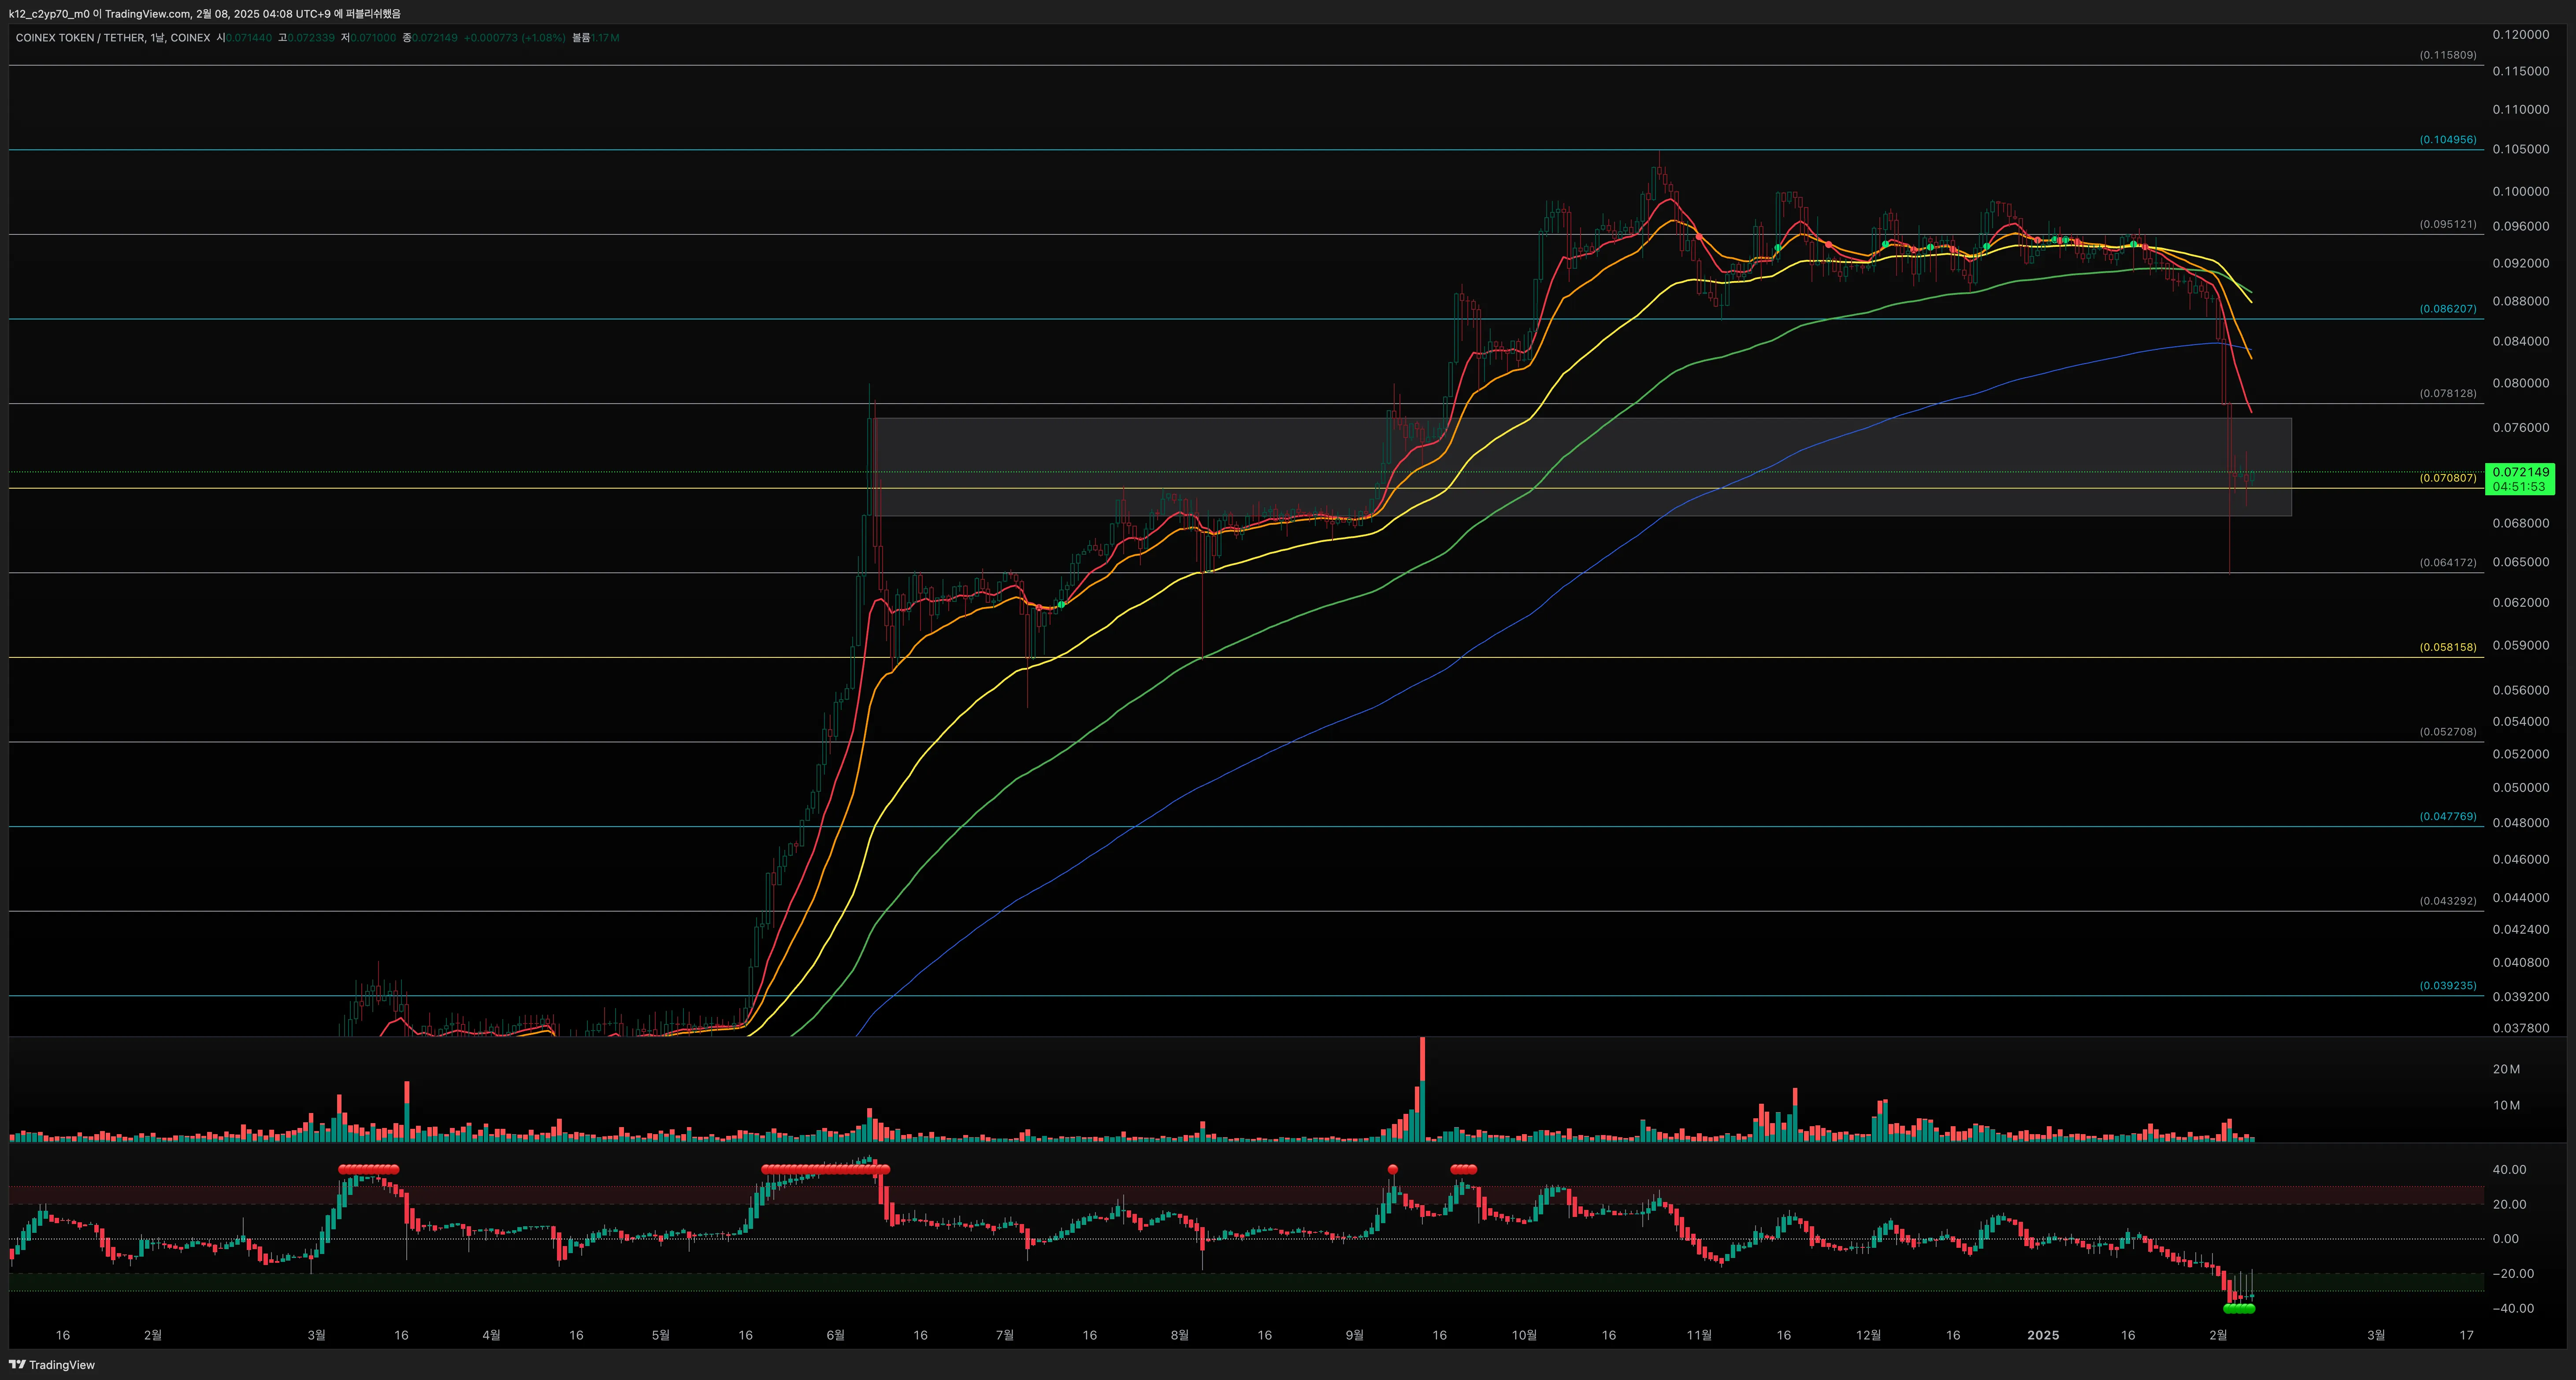Click the 9월 label on time axis
The height and width of the screenshot is (1380, 2576).
[x=1354, y=1335]
